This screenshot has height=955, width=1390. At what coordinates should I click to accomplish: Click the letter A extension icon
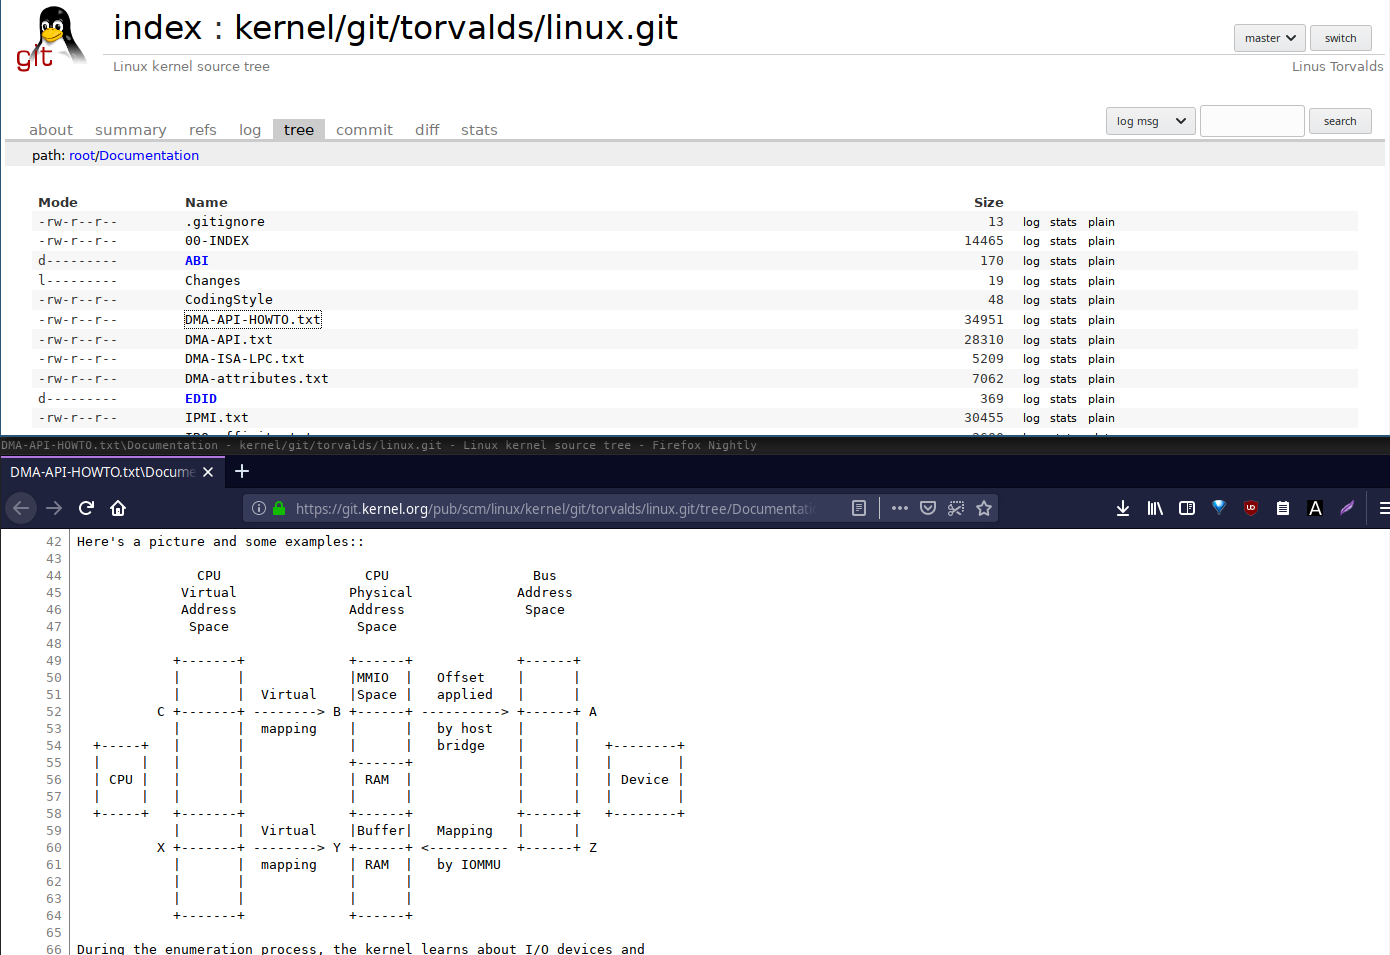[x=1315, y=508]
